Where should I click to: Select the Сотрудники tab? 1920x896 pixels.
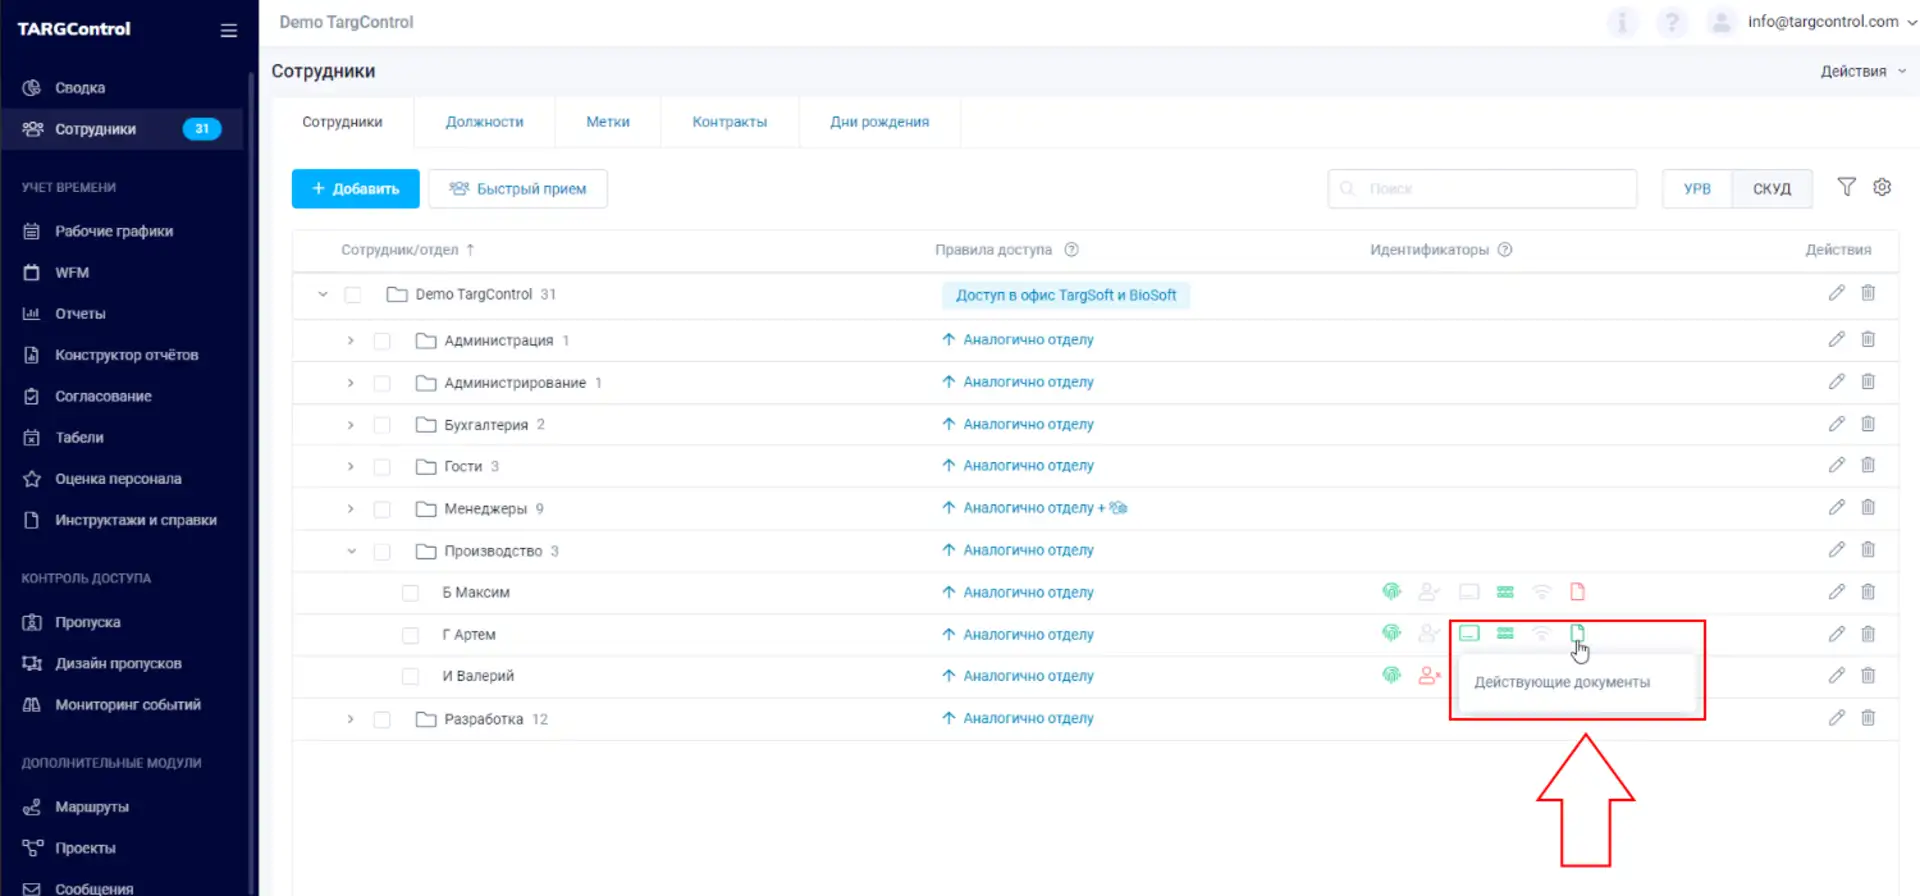click(342, 122)
